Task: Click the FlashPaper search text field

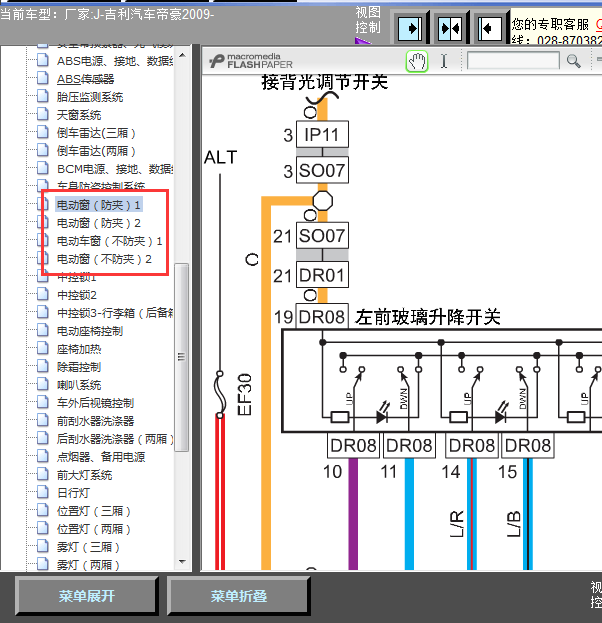Action: 513,61
